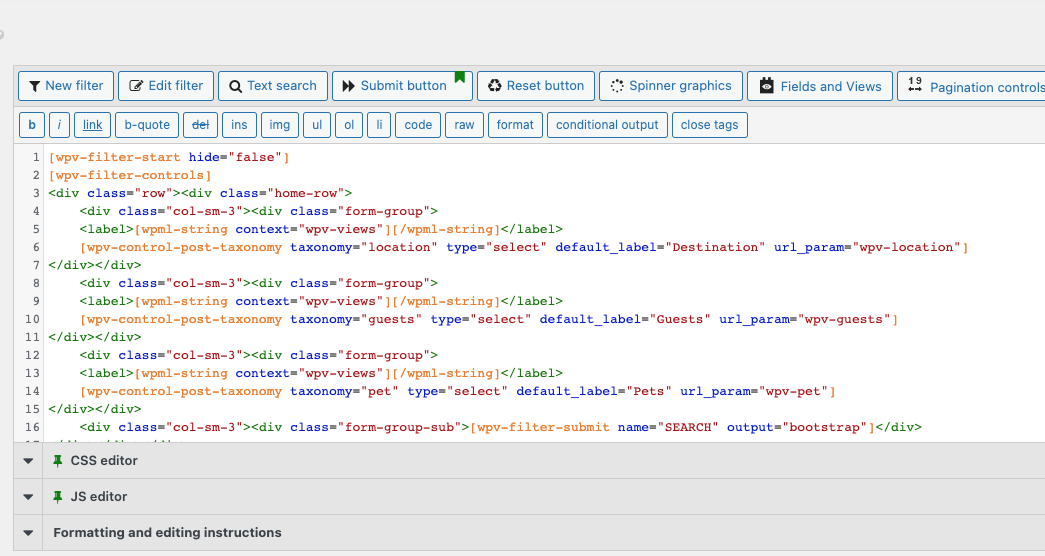Insert ins tag
The height and width of the screenshot is (556, 1045).
[239, 125]
